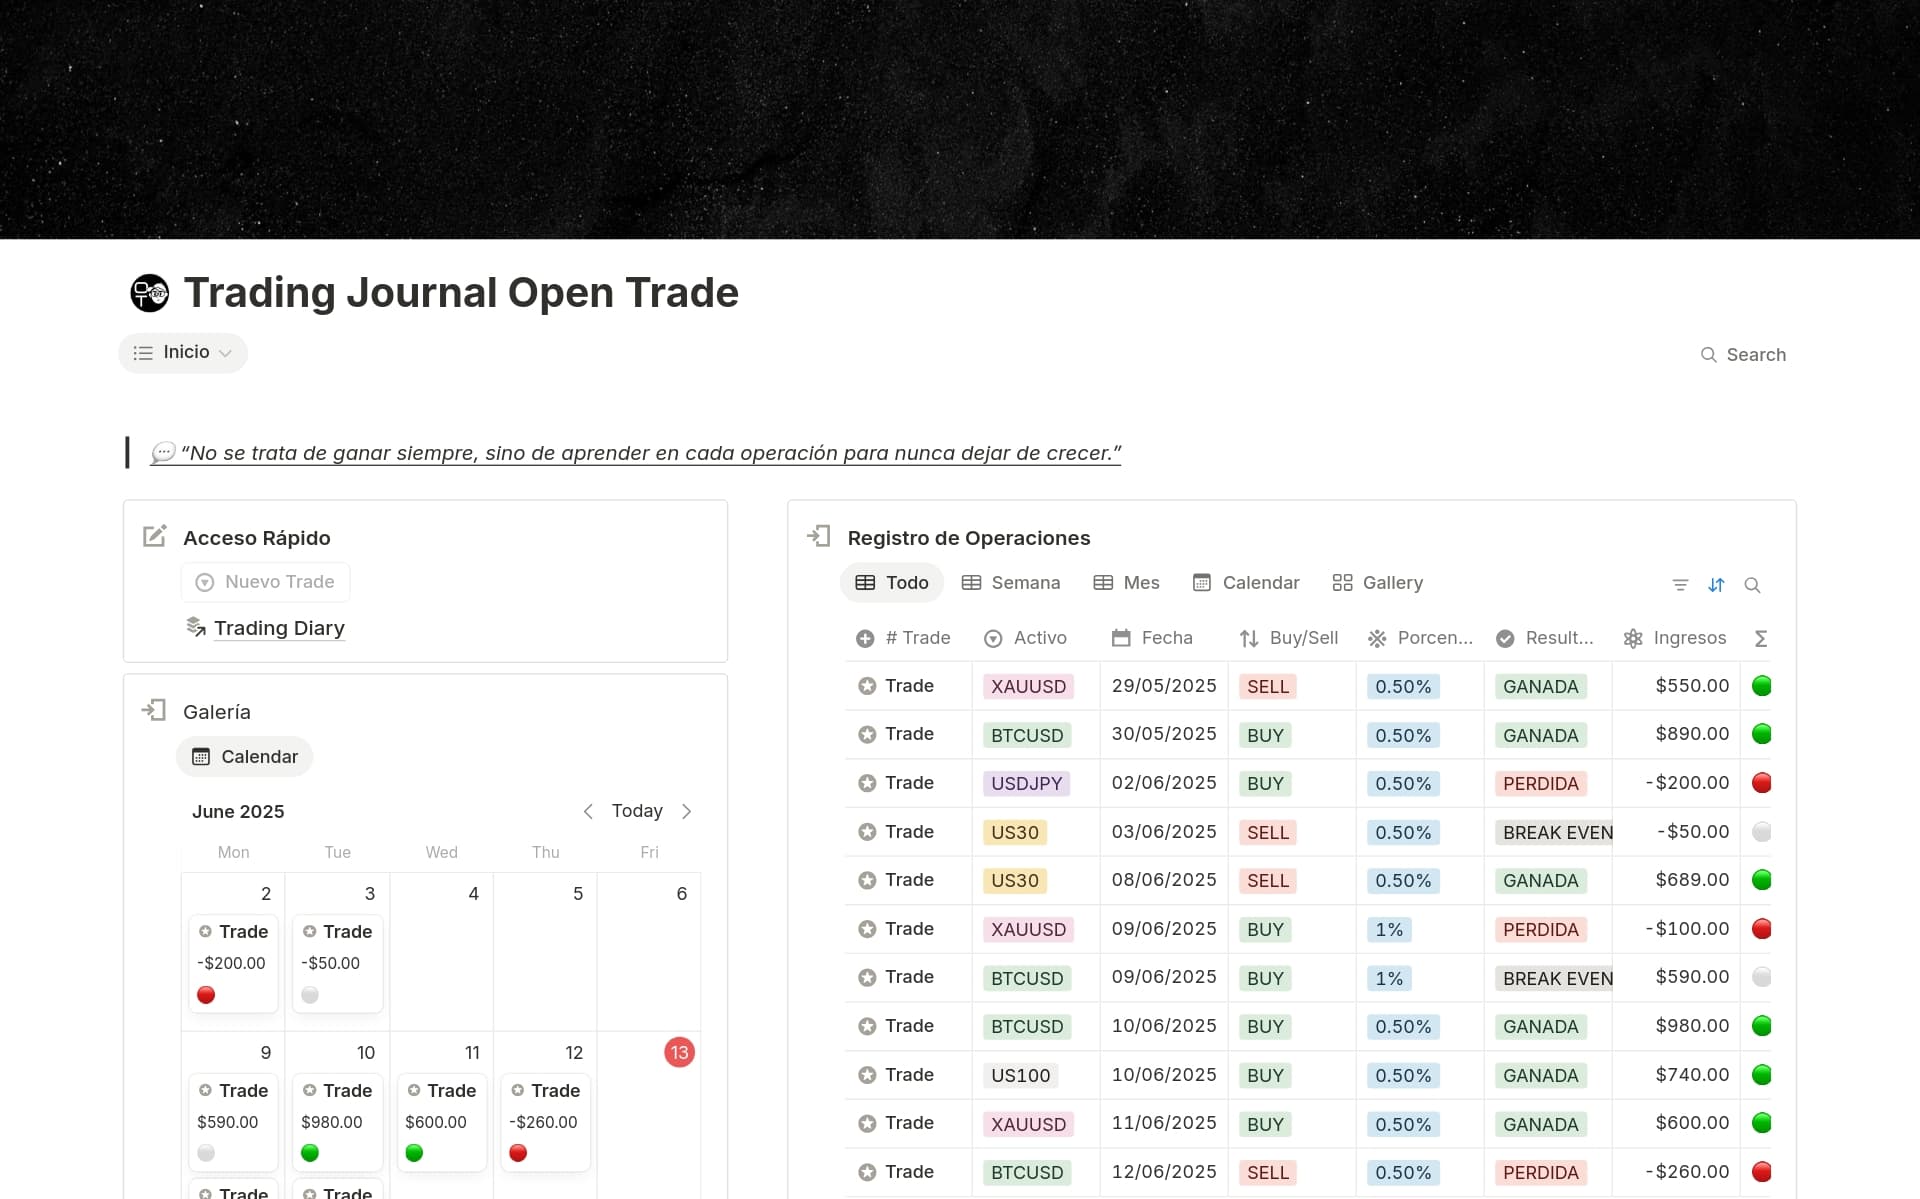Click the Calendar view icon in Registro
This screenshot has width=1920, height=1199.
pos(1203,582)
